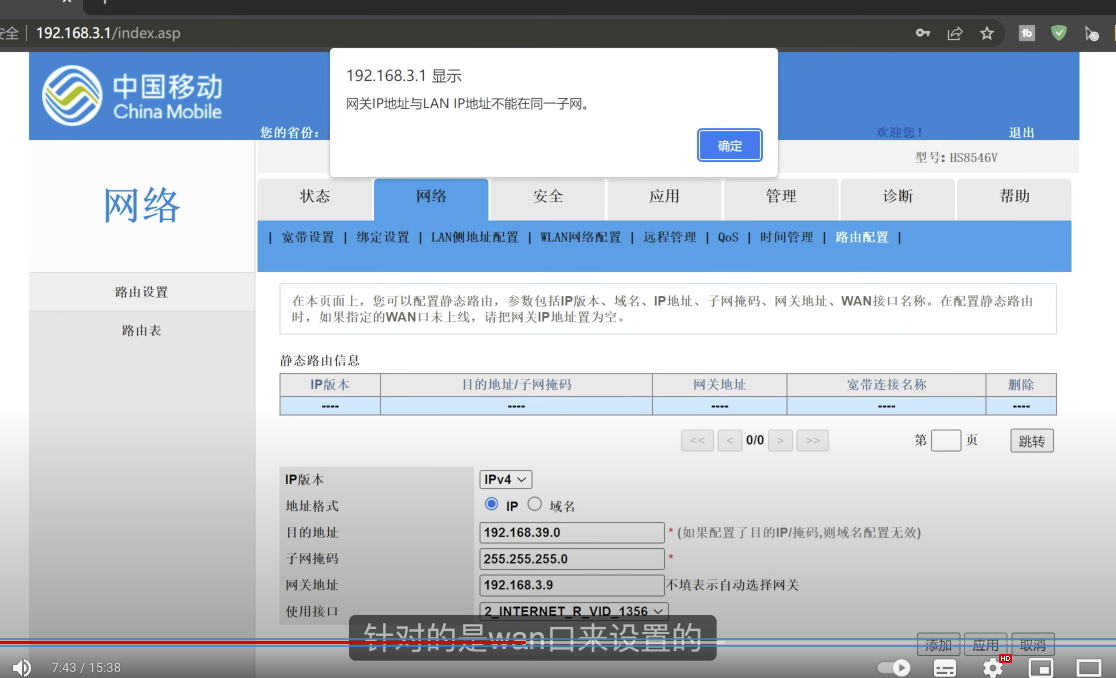Select the IP address format radio button
Image resolution: width=1116 pixels, height=678 pixels.
(491, 505)
